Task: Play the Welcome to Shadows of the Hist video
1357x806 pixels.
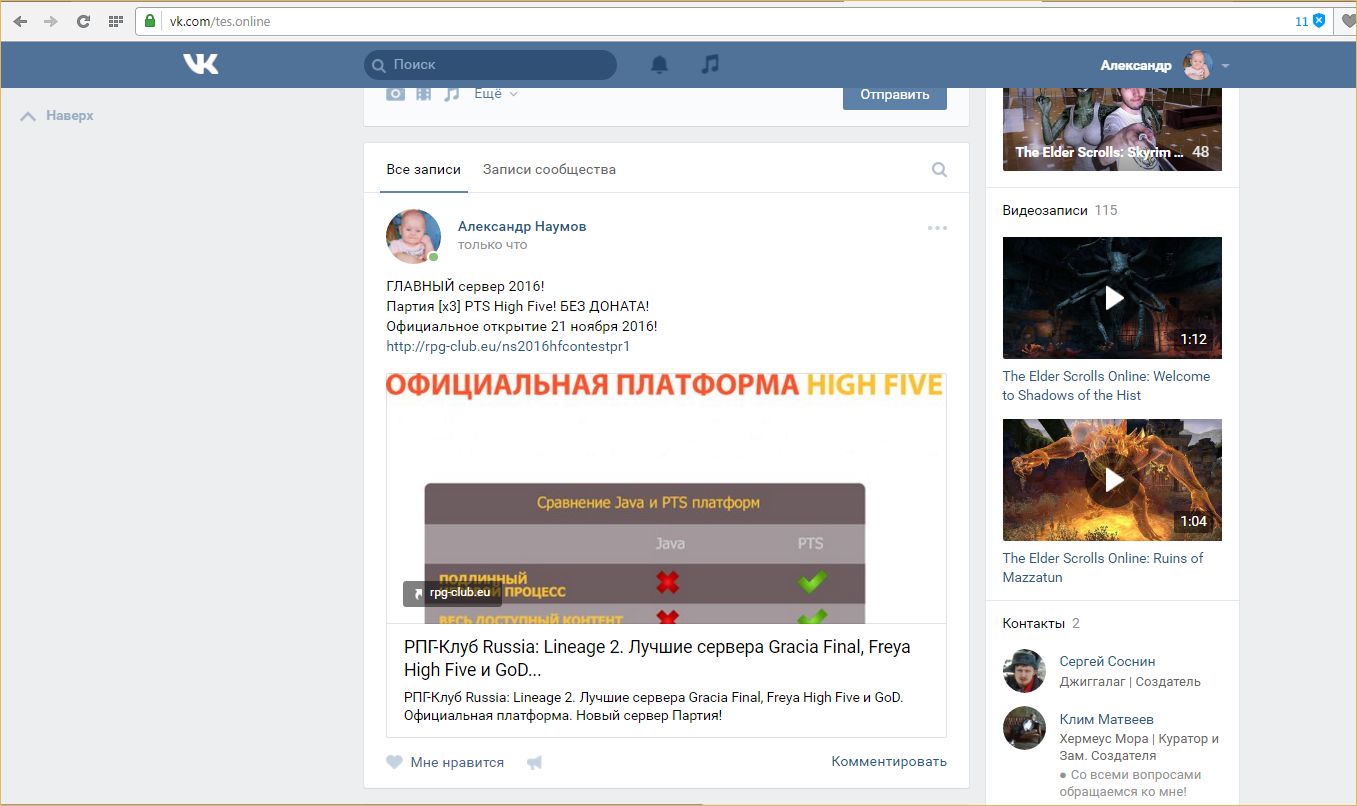Action: tap(1112, 298)
